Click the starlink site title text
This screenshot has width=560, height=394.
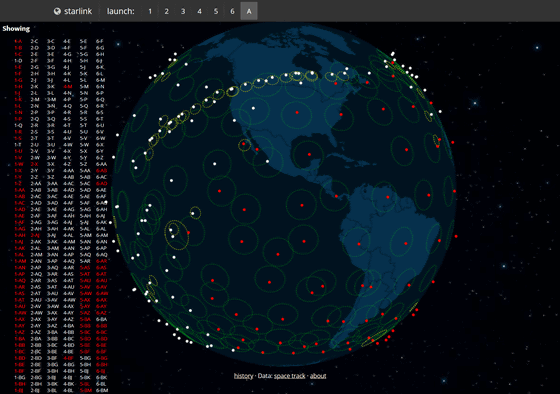point(78,11)
